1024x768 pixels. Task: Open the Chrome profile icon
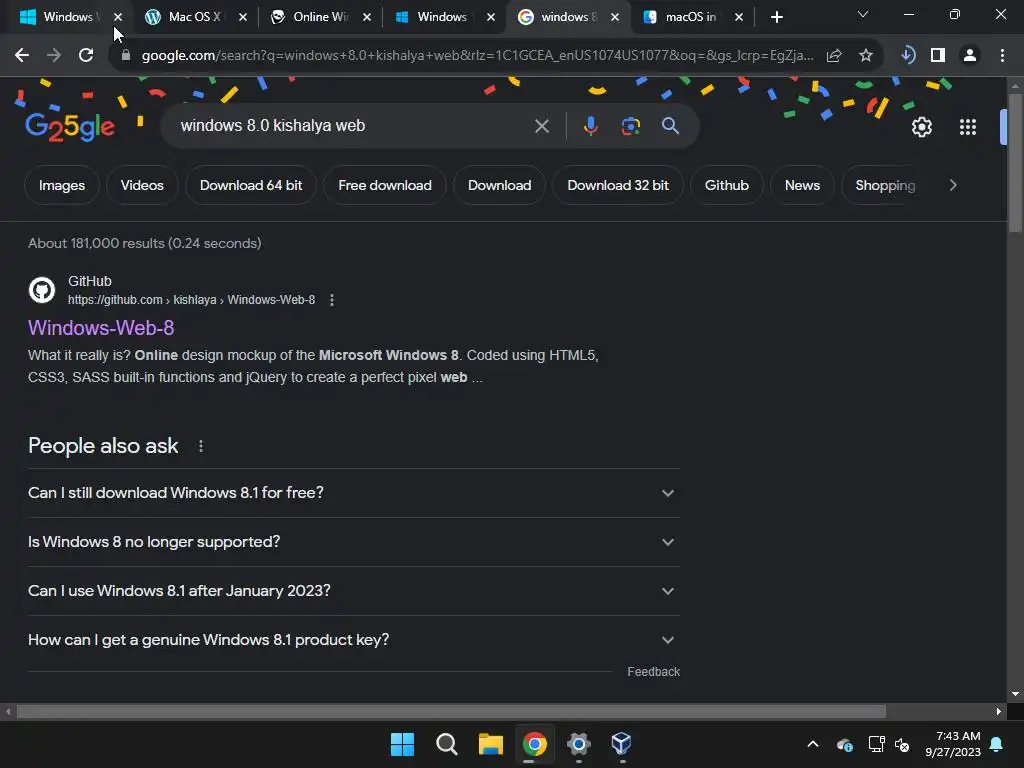[970, 56]
